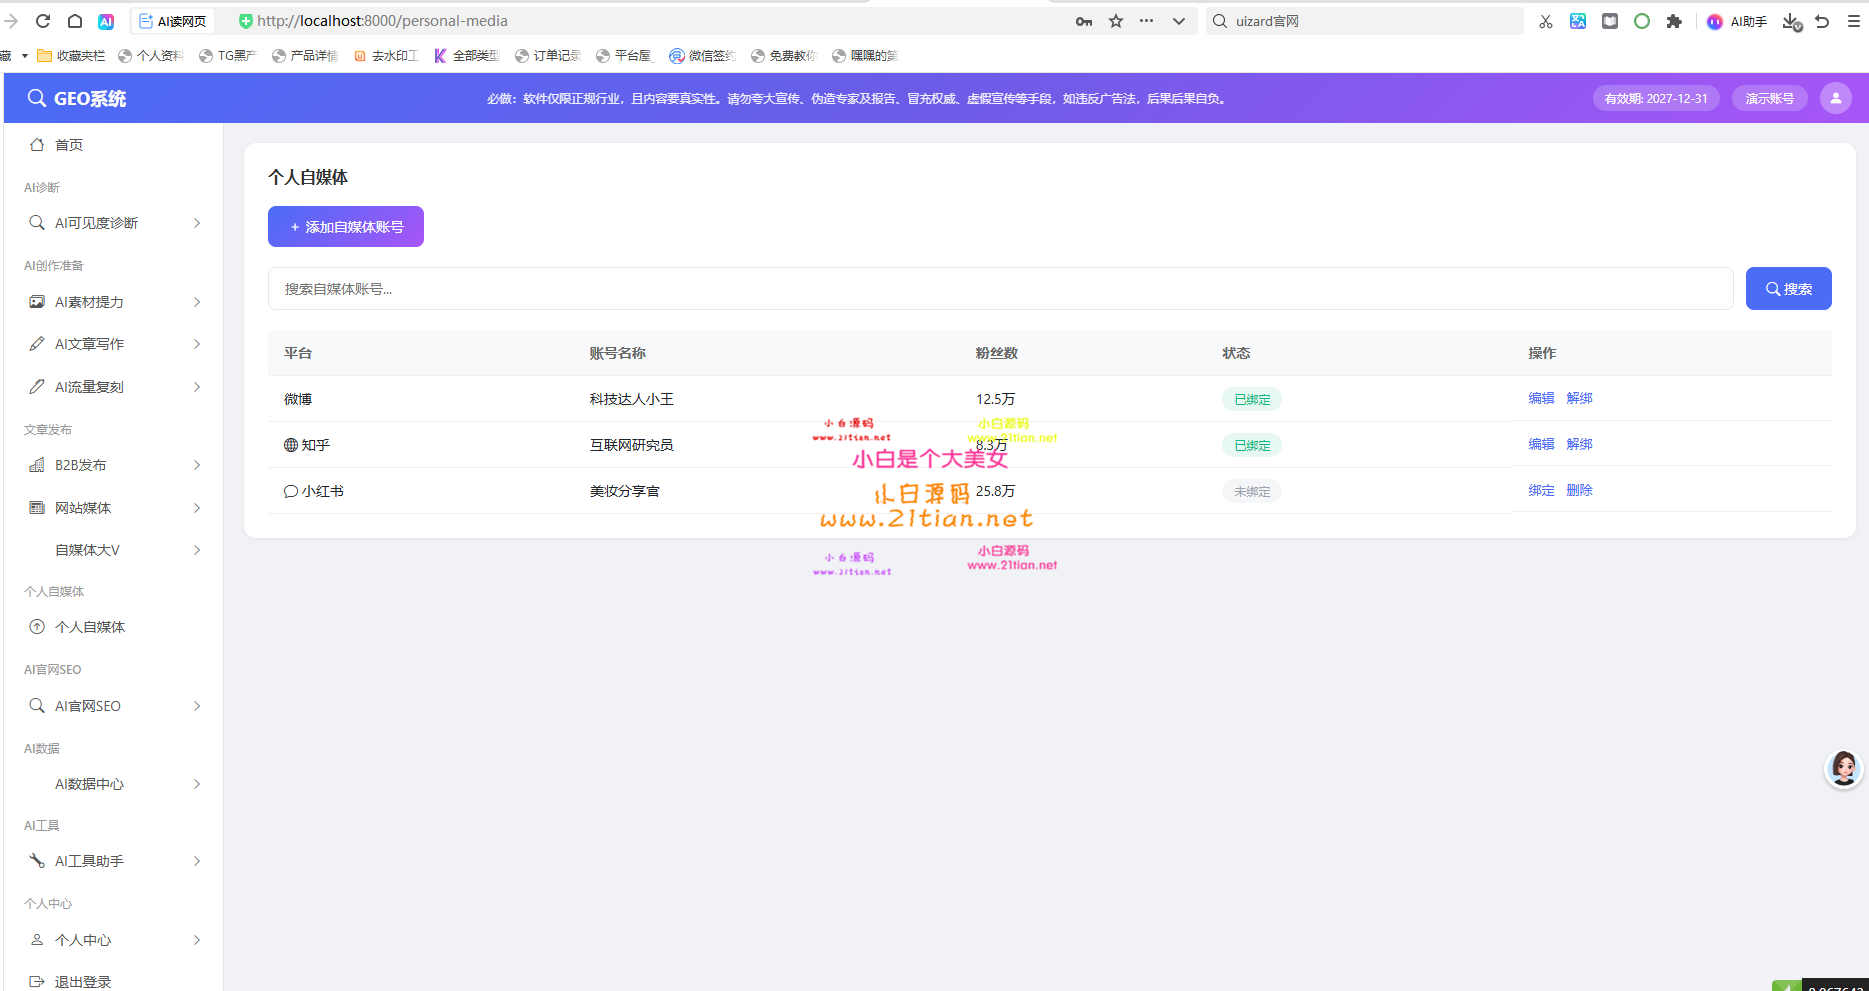Viewport: 1869px width, 991px height.
Task: Click the 演示账号 badge
Action: coord(1769,98)
